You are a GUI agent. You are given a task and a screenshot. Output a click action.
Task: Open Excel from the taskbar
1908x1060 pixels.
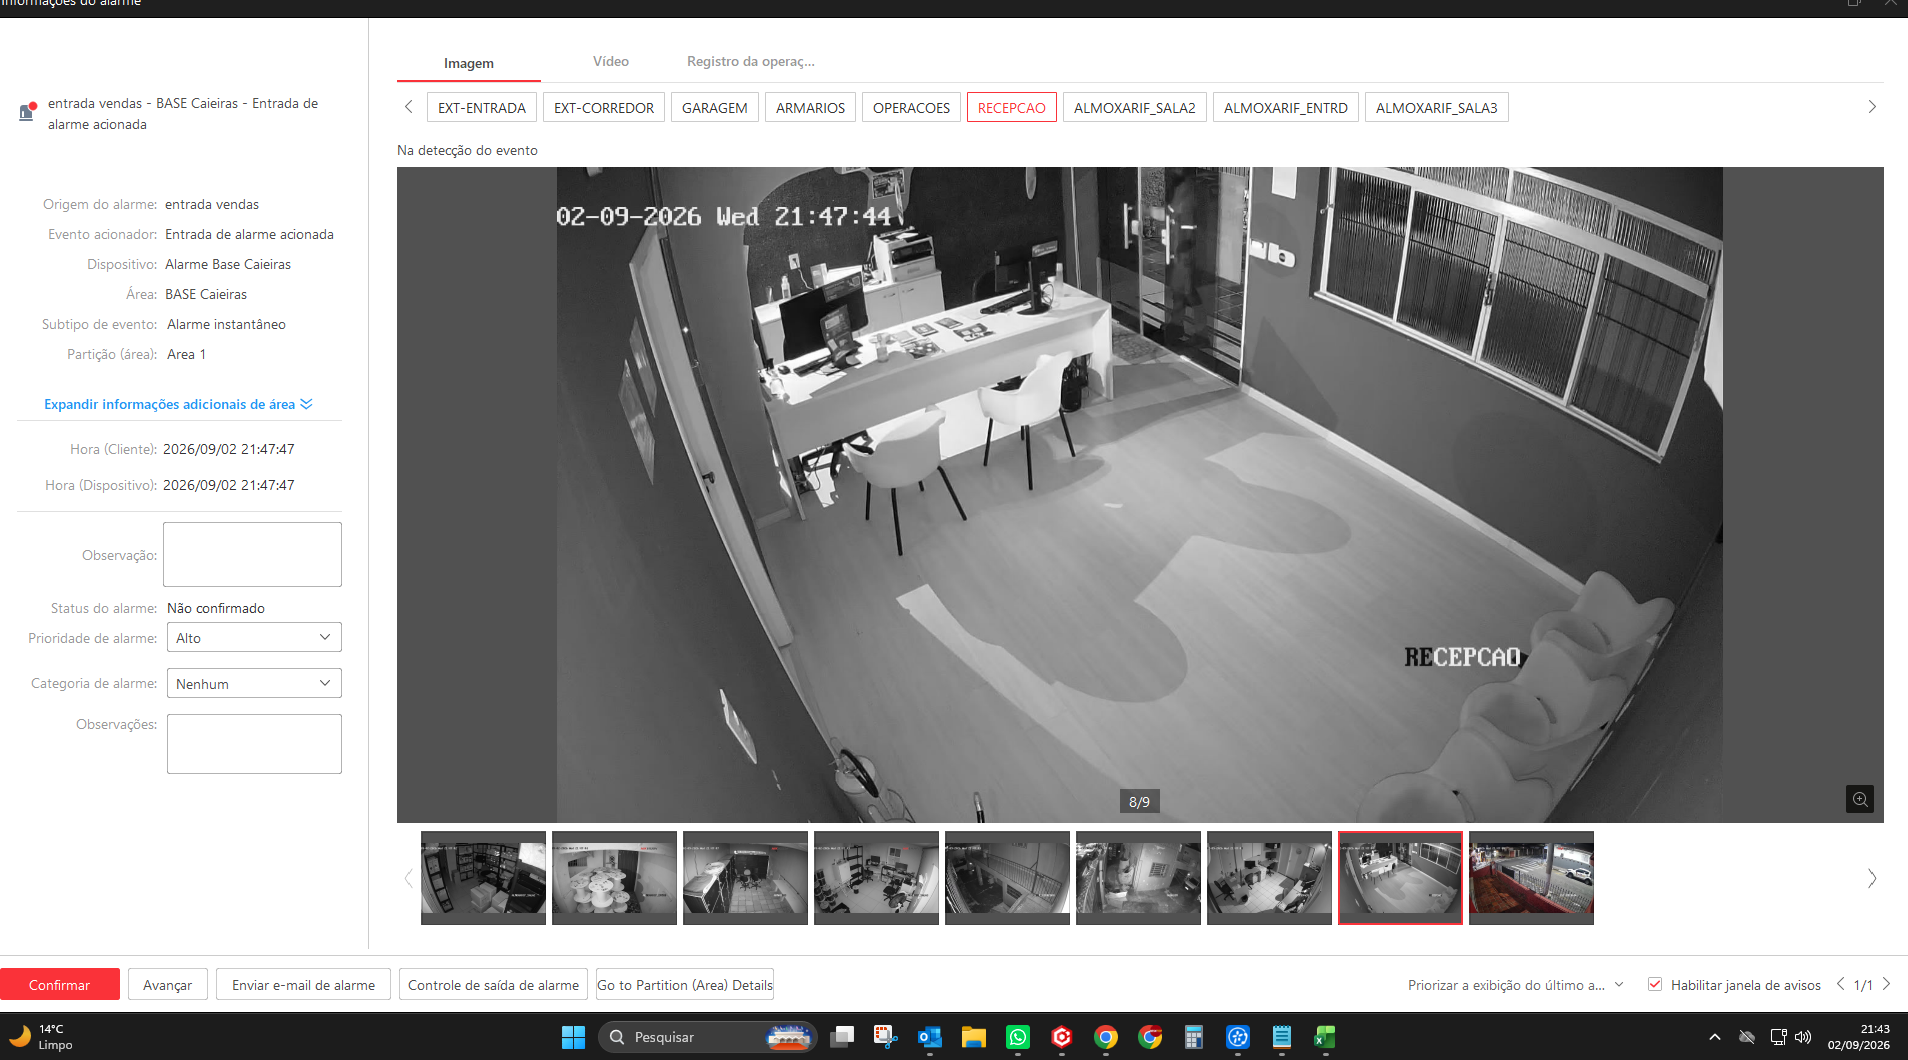[x=1326, y=1037]
